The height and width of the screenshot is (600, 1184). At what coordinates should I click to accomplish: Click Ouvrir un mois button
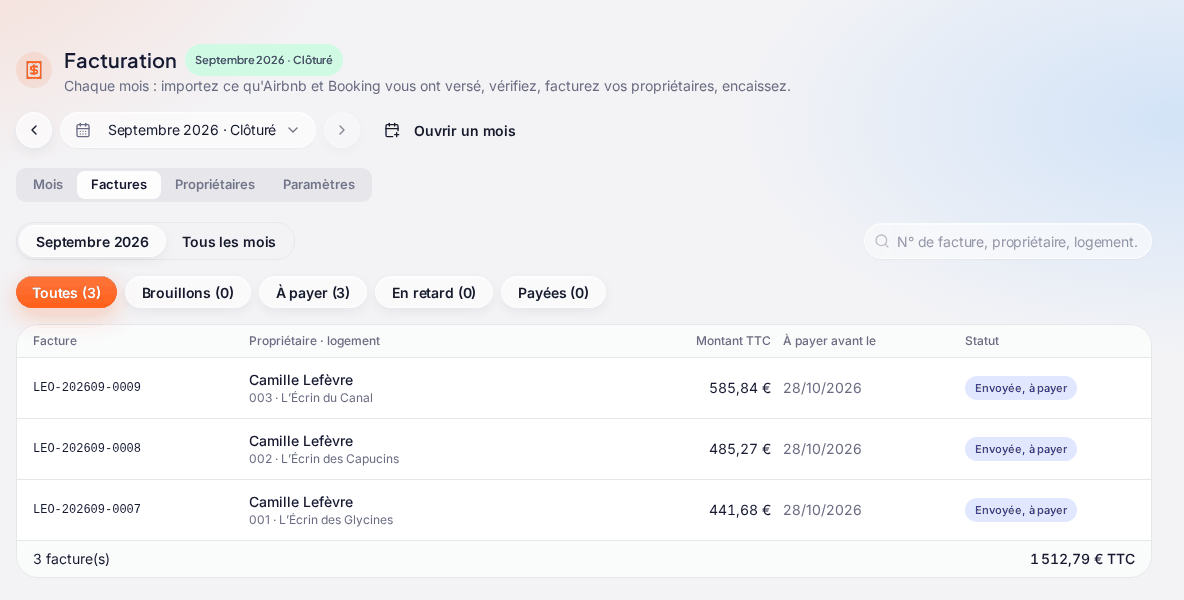pos(450,131)
